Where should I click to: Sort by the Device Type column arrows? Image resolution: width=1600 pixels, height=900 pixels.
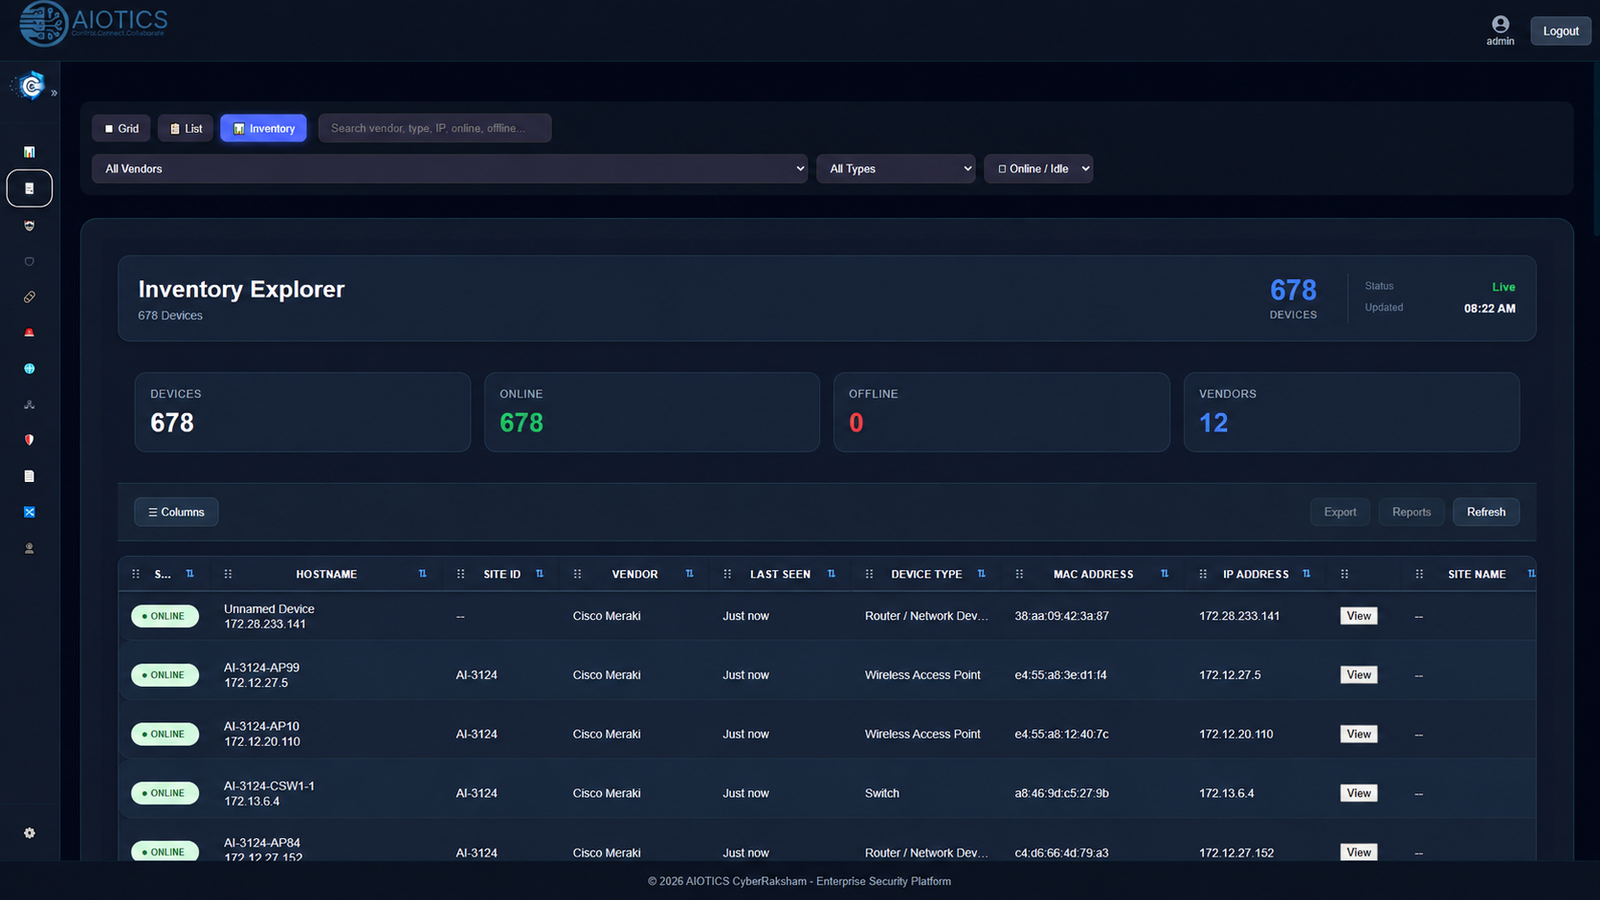click(981, 574)
